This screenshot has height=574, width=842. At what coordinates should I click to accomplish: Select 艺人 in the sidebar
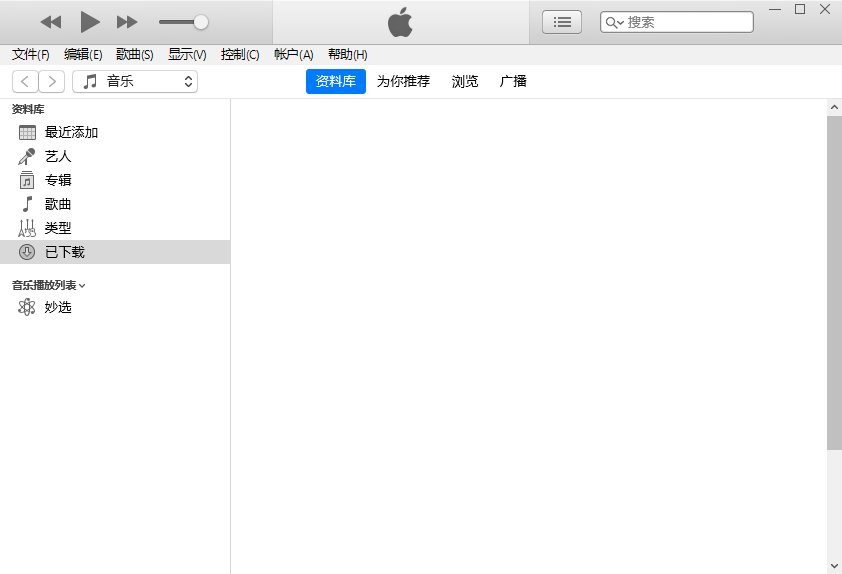point(115,156)
